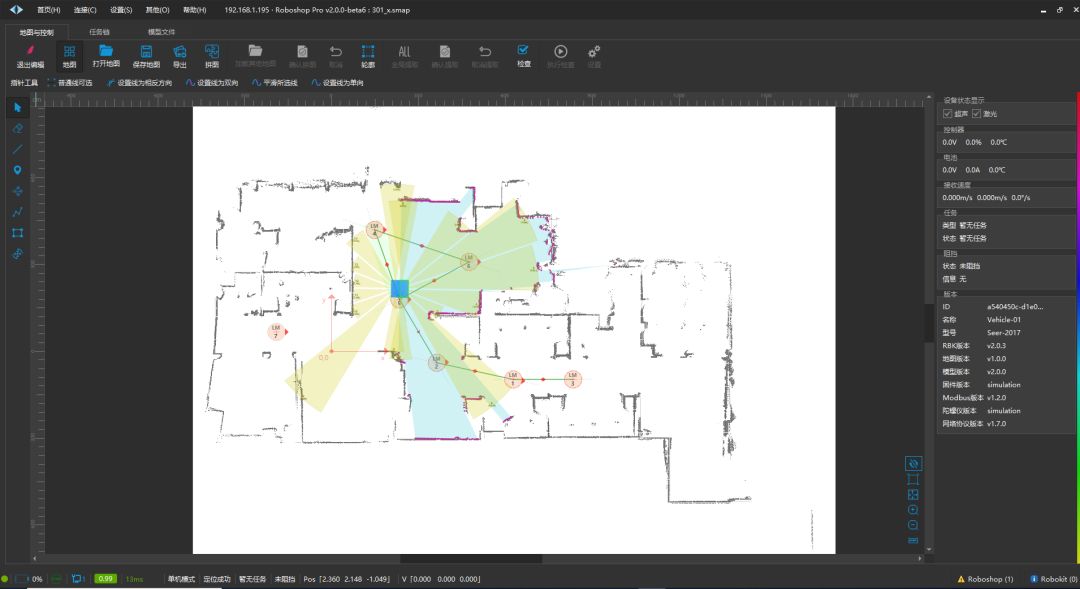Open the Roboshop (1) warning log

(985, 579)
